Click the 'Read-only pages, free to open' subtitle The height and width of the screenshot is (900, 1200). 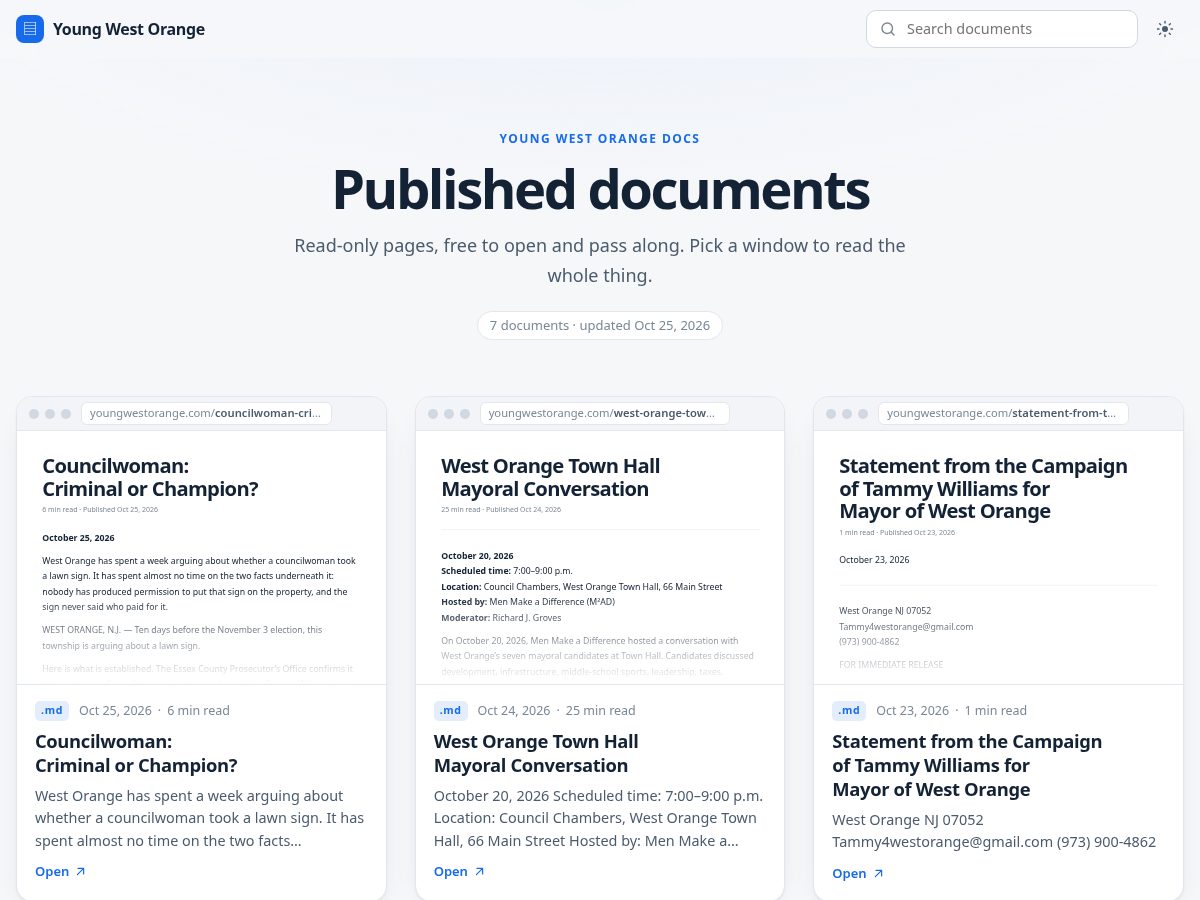pos(600,260)
